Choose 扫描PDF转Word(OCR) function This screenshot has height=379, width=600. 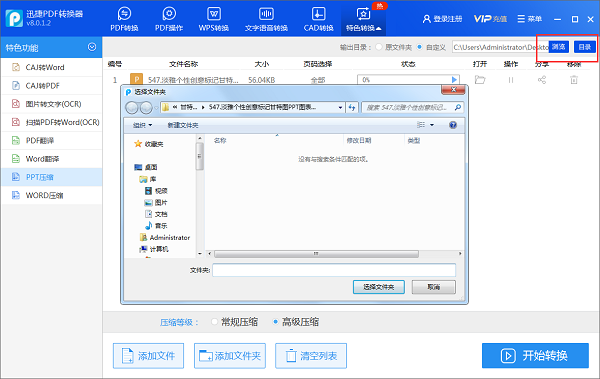pyautogui.click(x=52, y=122)
